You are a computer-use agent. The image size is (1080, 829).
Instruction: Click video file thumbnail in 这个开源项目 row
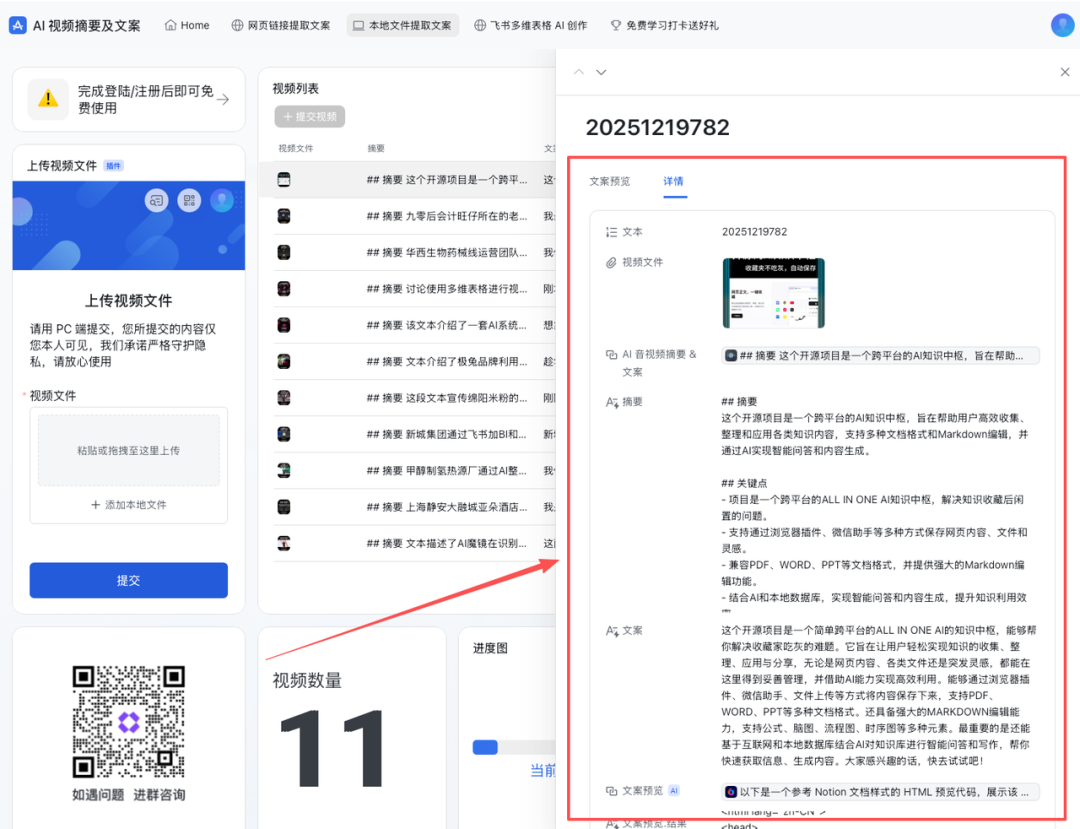[x=284, y=180]
